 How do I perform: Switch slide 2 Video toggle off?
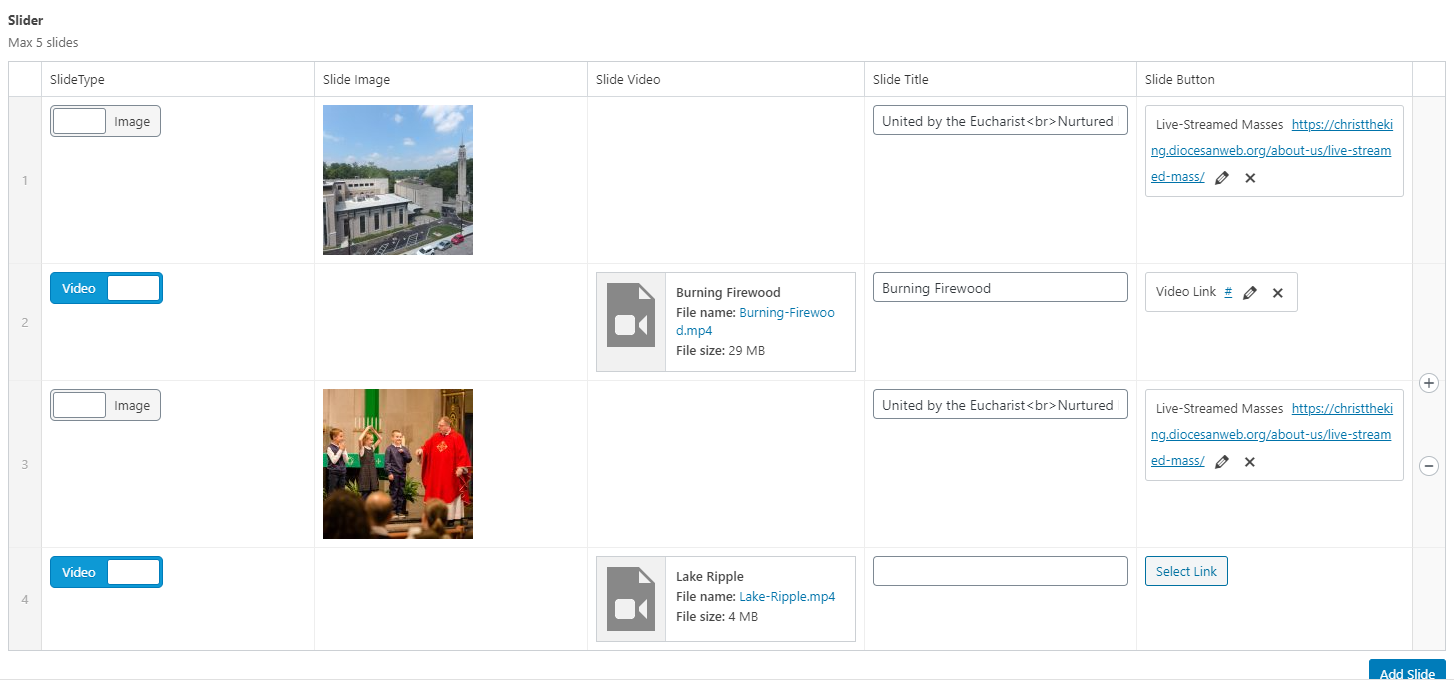pyautogui.click(x=105, y=288)
